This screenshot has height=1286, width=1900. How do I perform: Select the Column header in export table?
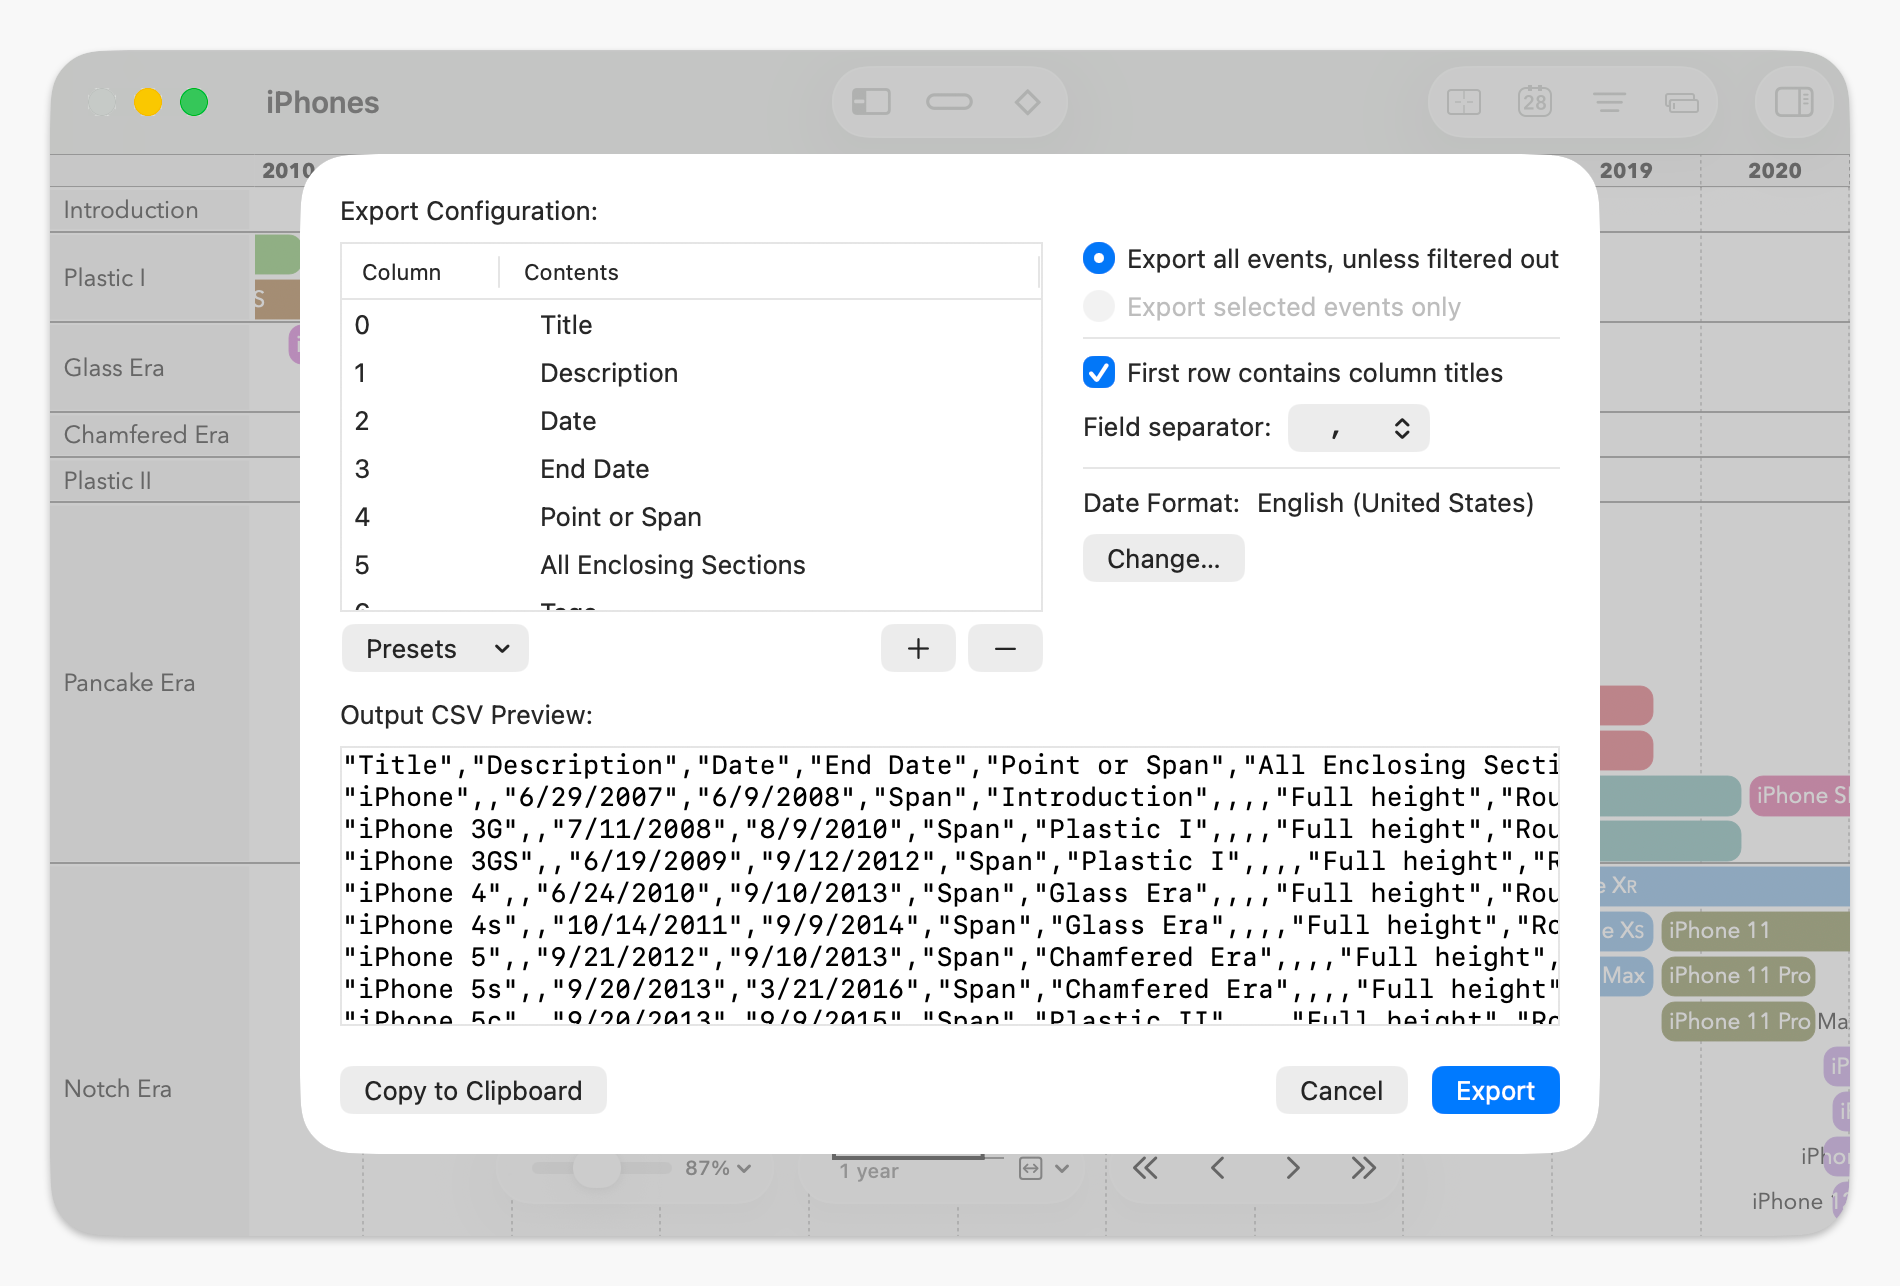[x=400, y=271]
